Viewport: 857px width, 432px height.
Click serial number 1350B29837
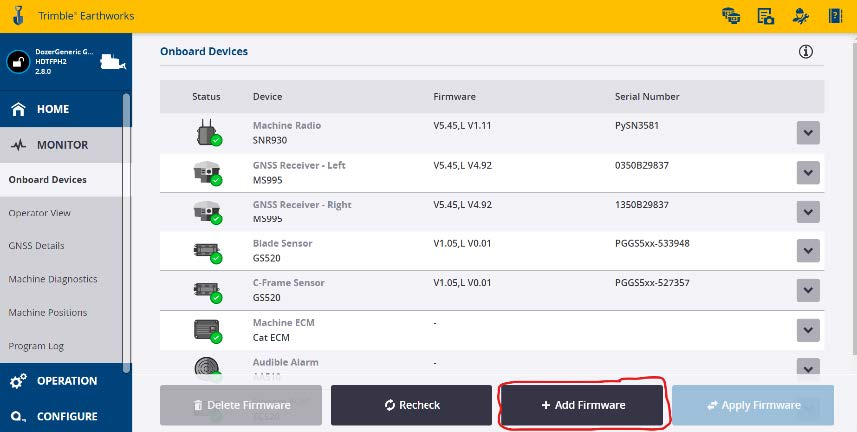[x=642, y=205]
